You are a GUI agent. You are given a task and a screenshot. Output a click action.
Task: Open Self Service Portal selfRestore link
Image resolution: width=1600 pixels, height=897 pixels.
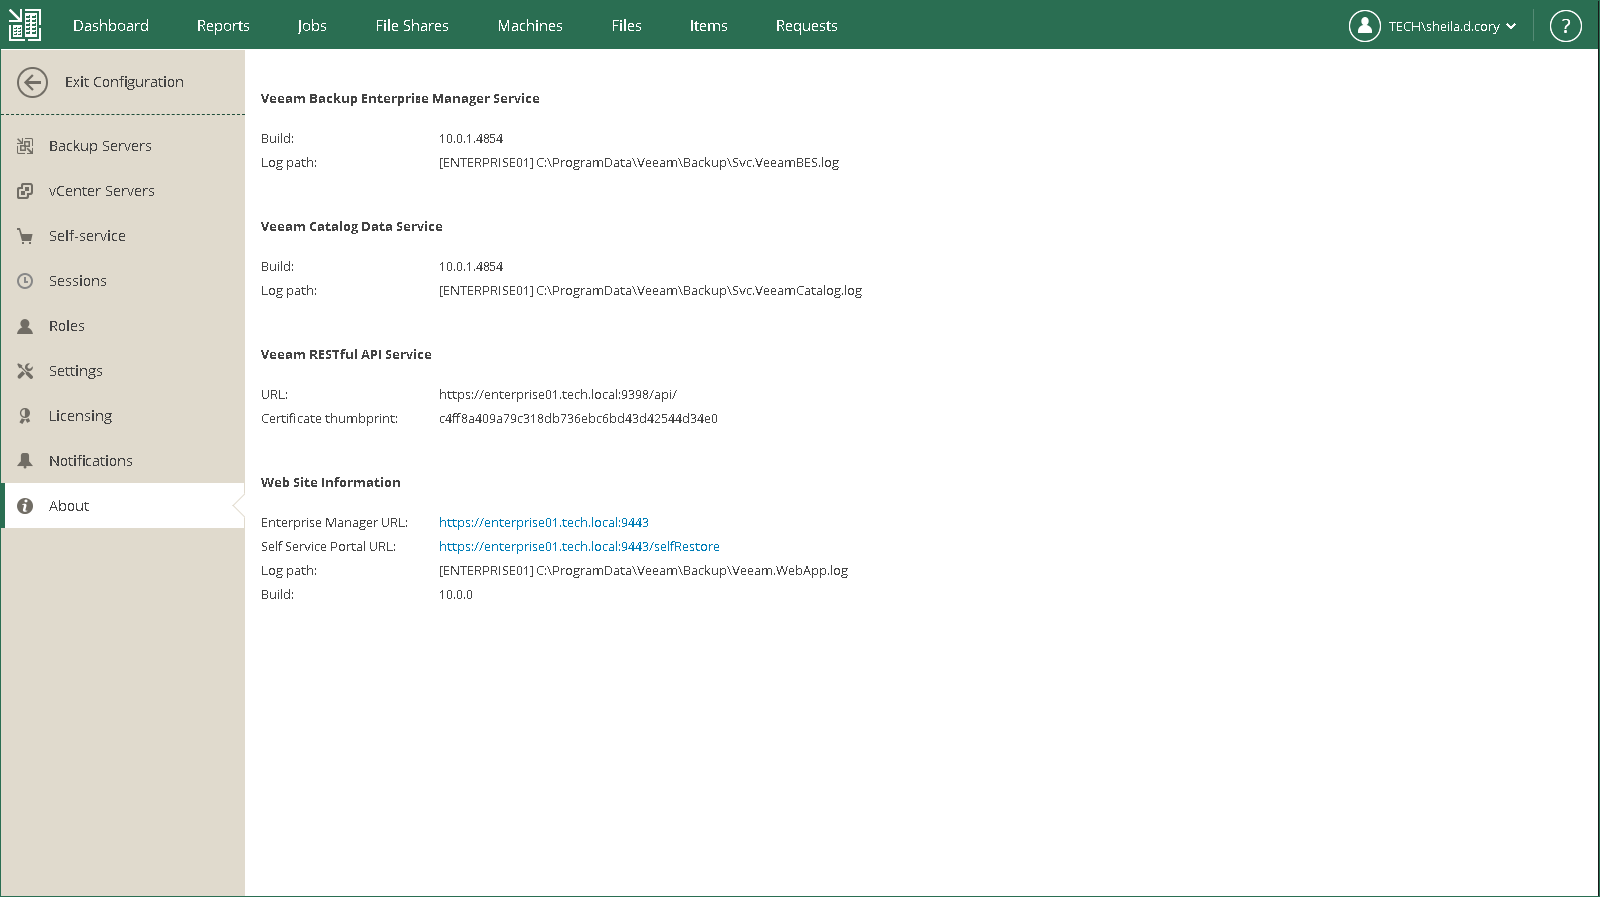pyautogui.click(x=579, y=547)
